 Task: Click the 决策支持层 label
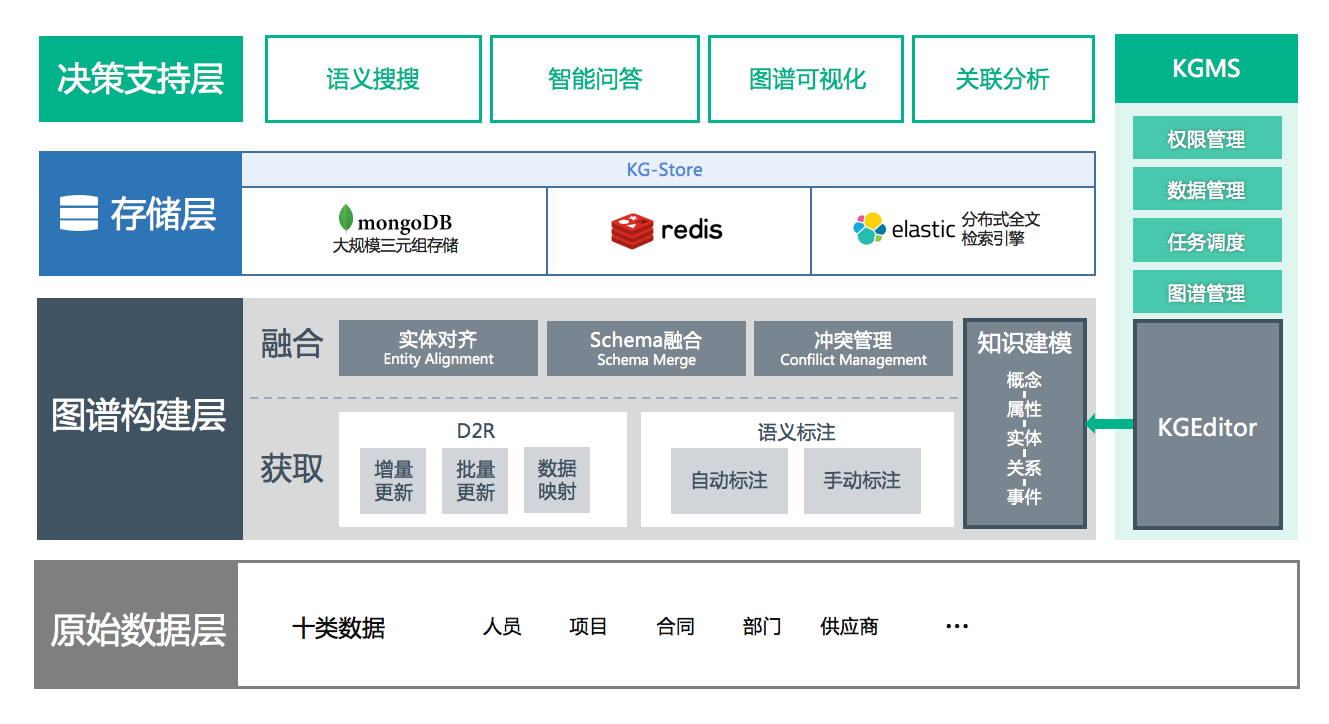pos(141,79)
